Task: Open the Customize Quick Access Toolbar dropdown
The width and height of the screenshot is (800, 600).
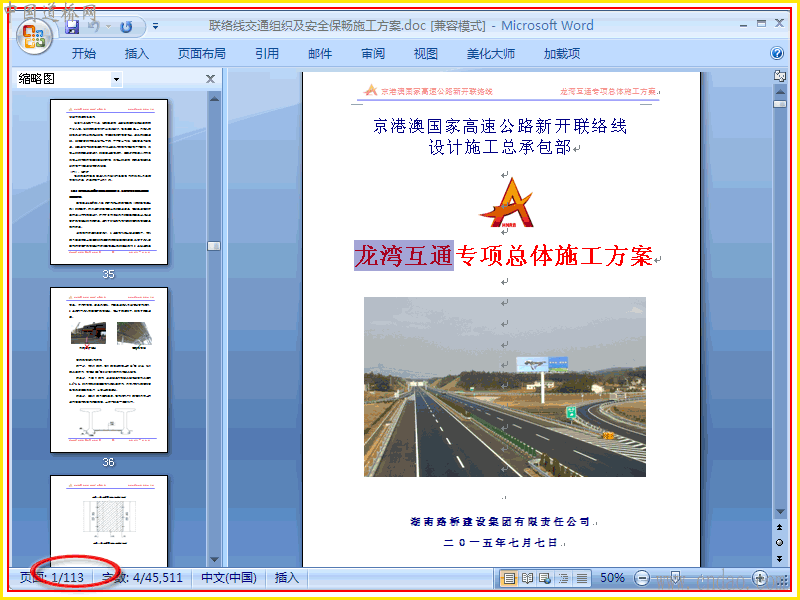Action: (x=155, y=26)
